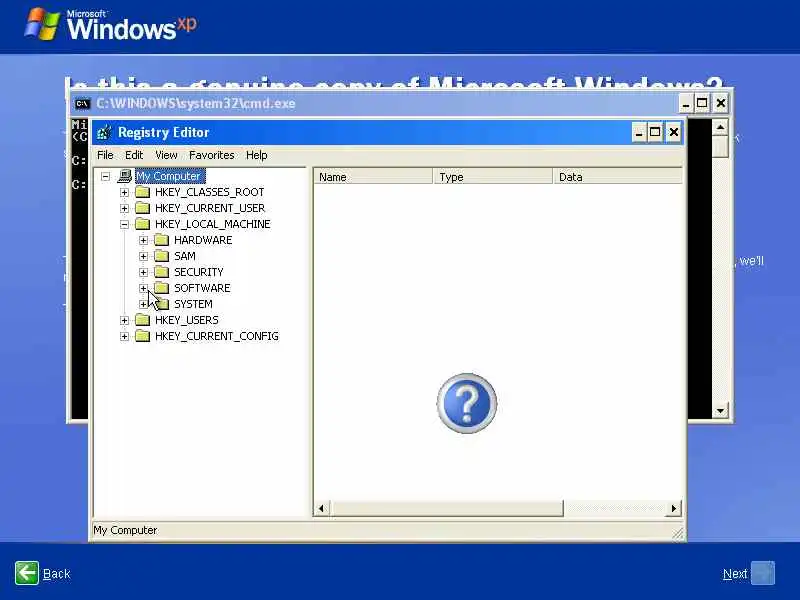Select the HKEY_CURRENT_CONFIG key label
This screenshot has width=800, height=600.
216,336
